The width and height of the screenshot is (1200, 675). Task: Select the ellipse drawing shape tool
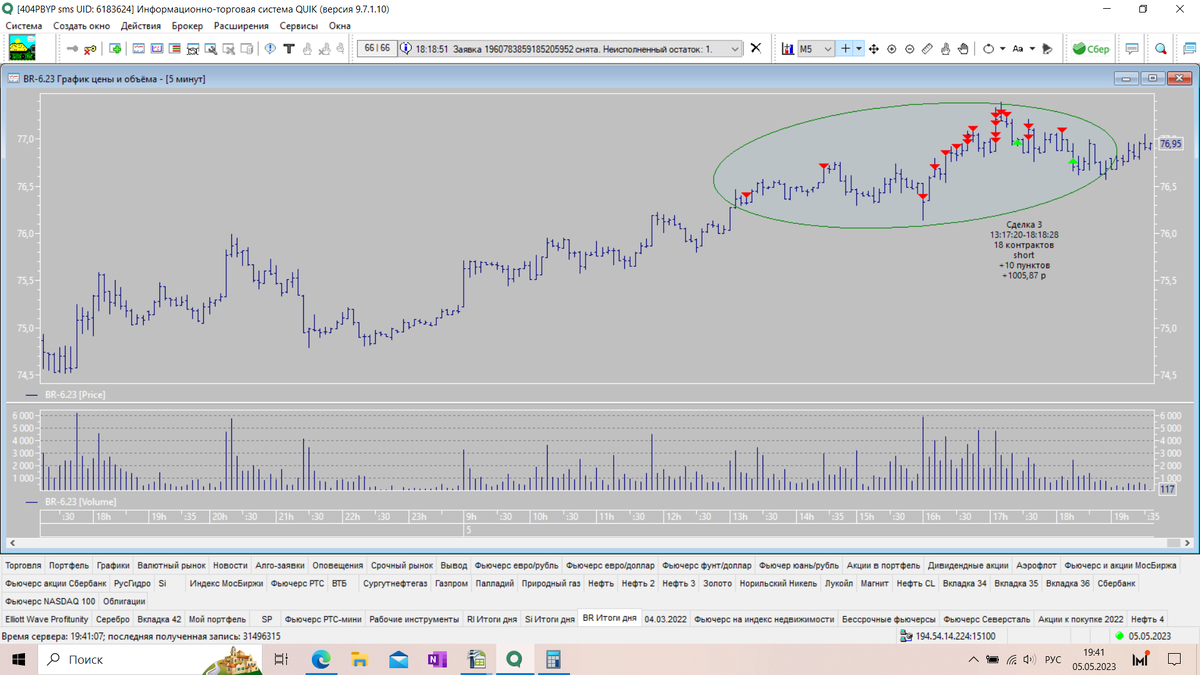tap(988, 48)
